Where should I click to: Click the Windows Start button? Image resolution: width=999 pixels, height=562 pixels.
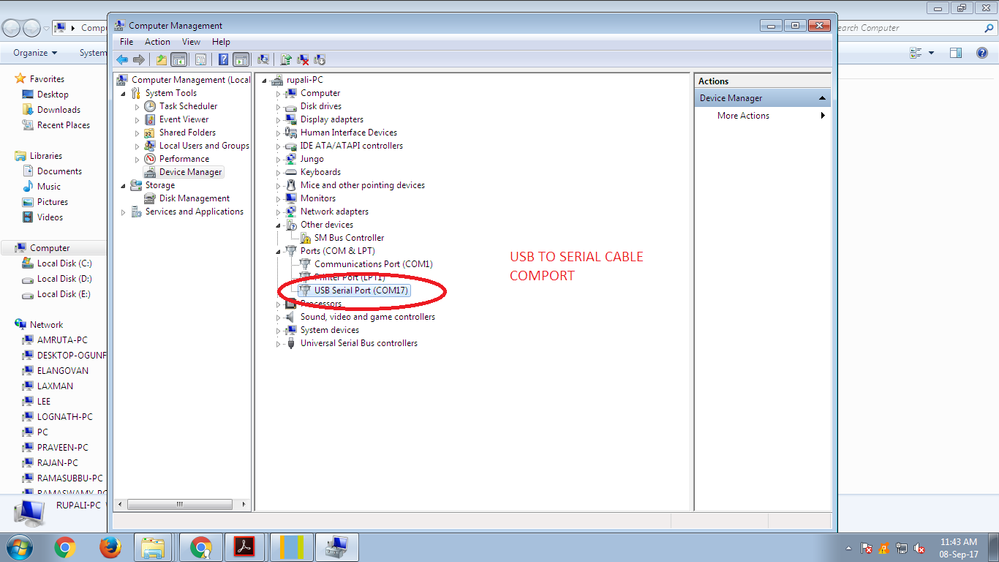tap(20, 547)
